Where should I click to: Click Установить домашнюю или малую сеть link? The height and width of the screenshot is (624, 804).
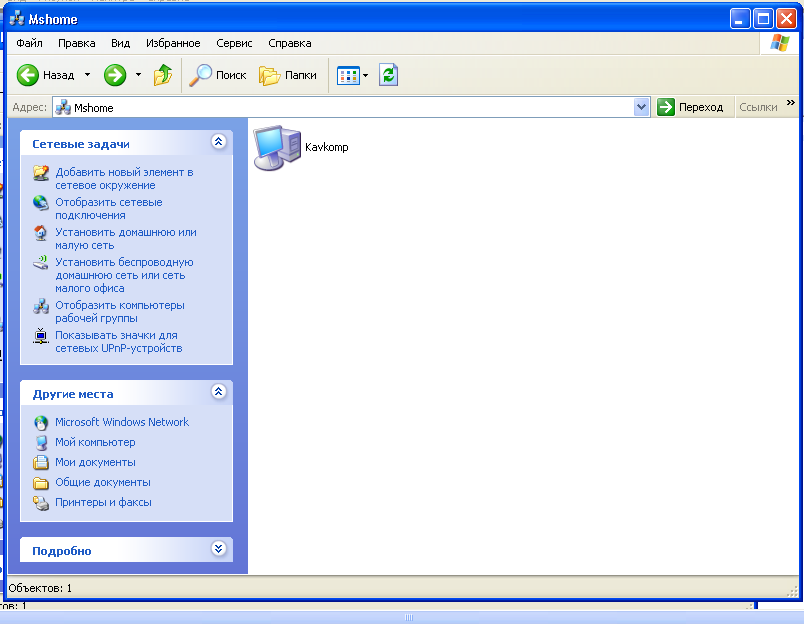pyautogui.click(x=126, y=239)
